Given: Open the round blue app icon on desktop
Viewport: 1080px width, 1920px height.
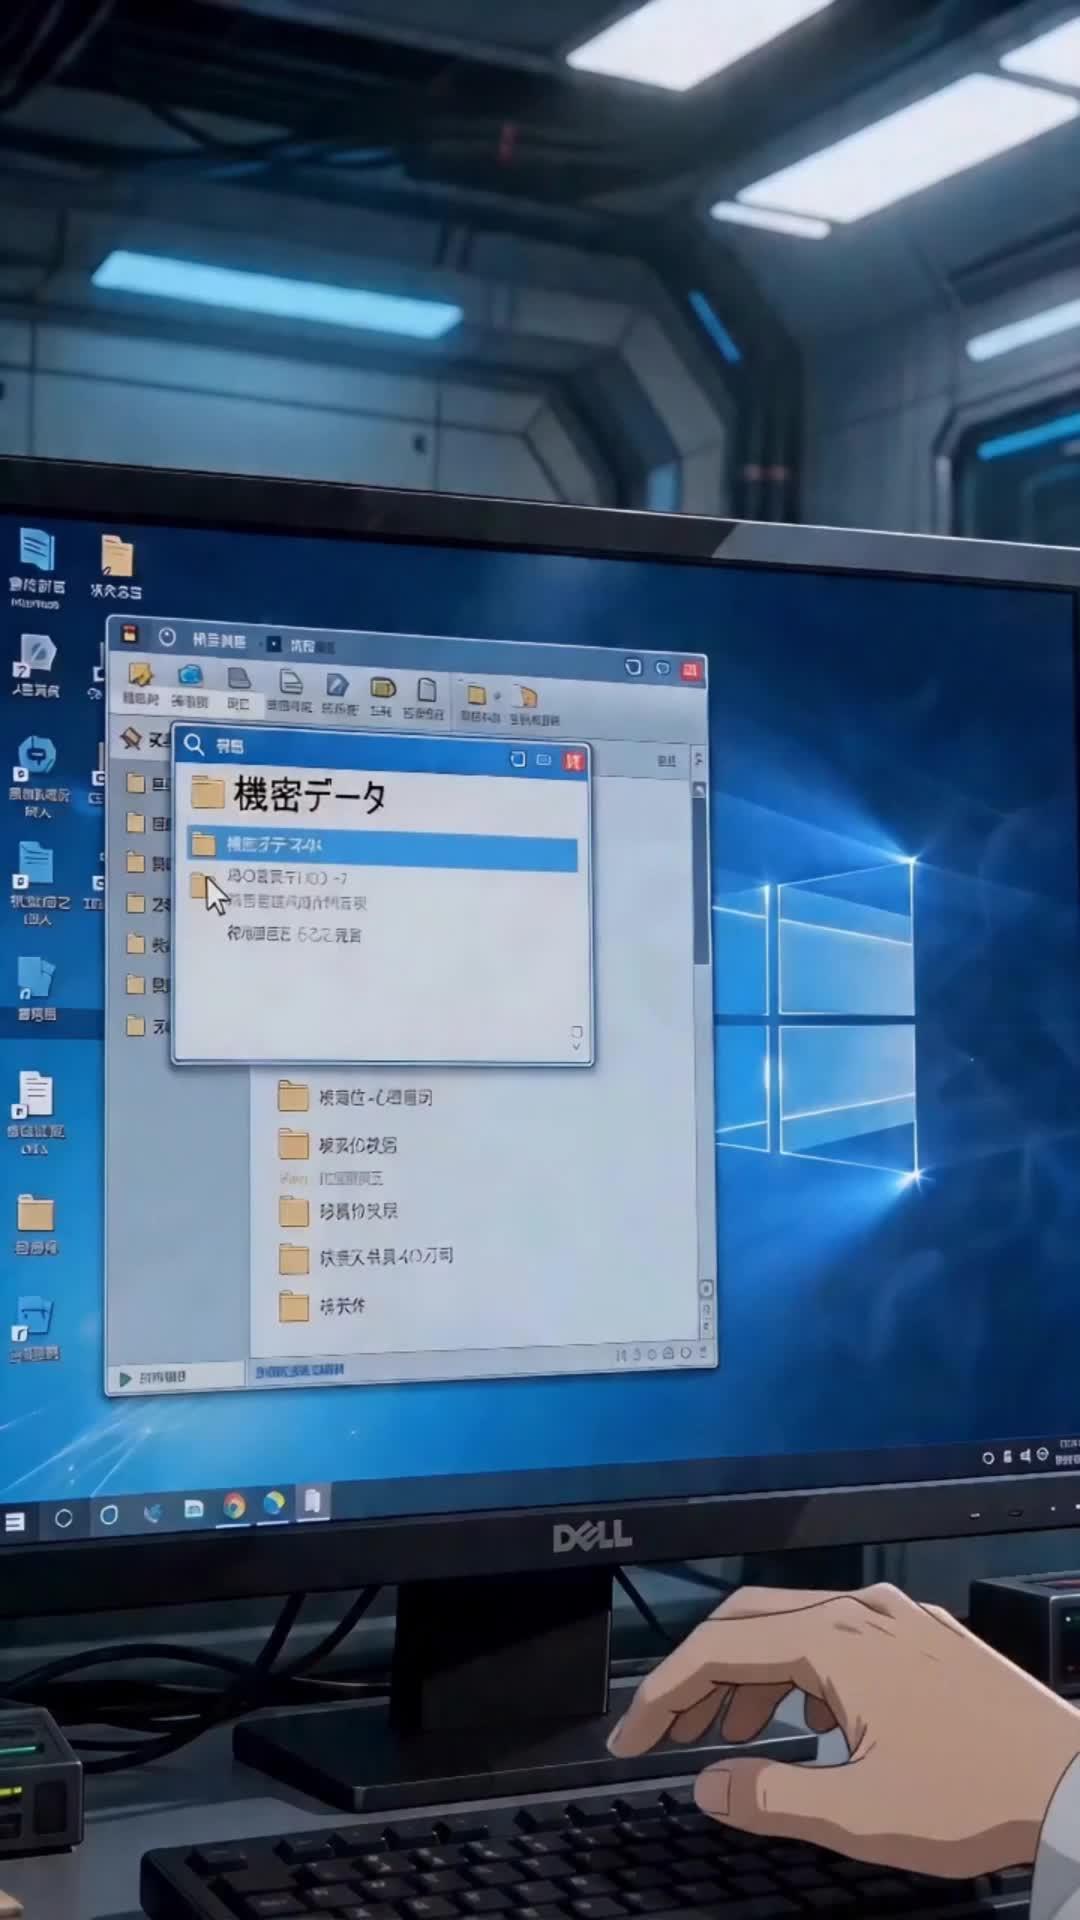Looking at the screenshot, I should click(37, 757).
